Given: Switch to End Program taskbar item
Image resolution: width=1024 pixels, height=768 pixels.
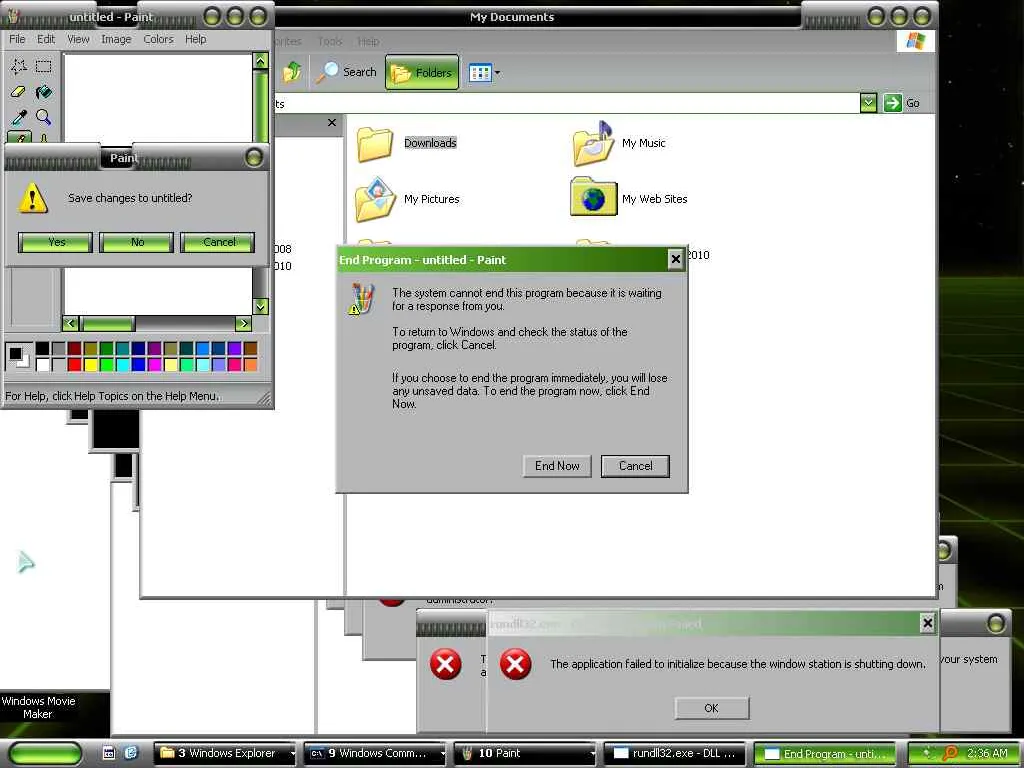Looking at the screenshot, I should pyautogui.click(x=825, y=754).
